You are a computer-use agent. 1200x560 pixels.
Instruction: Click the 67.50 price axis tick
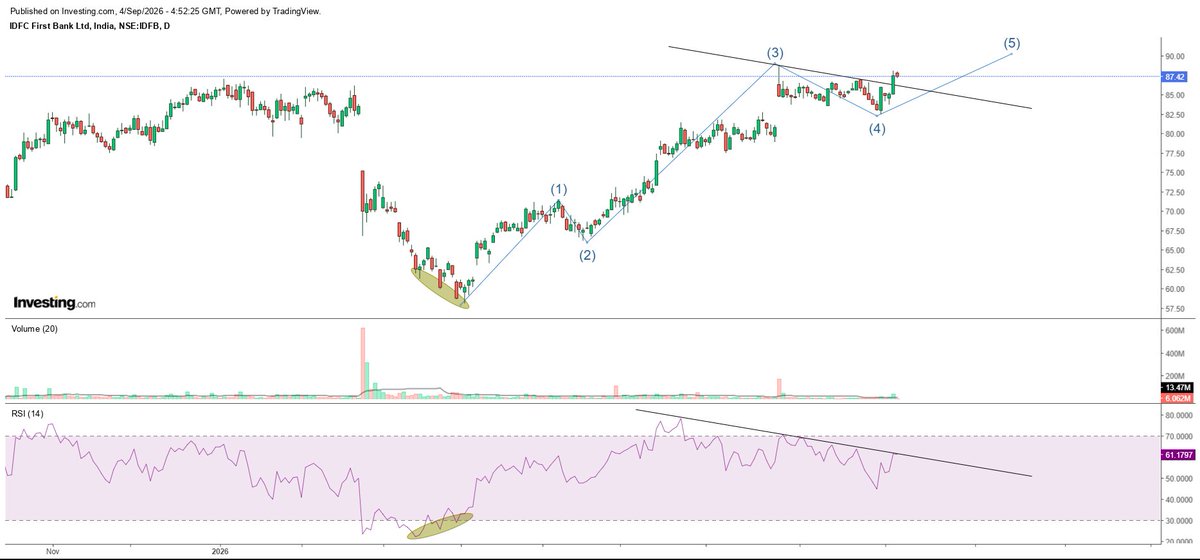click(x=1174, y=231)
